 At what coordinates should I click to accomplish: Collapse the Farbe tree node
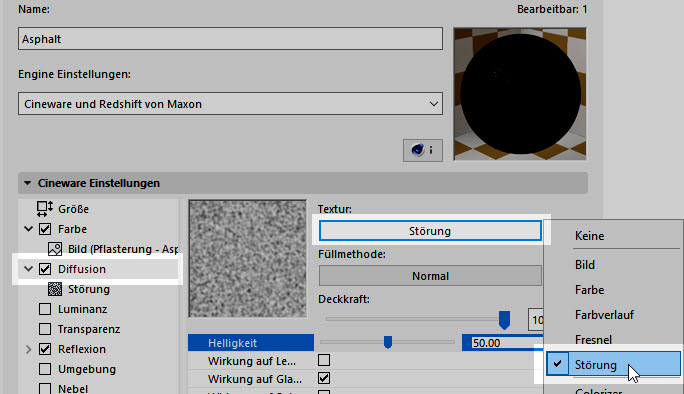coord(28,229)
